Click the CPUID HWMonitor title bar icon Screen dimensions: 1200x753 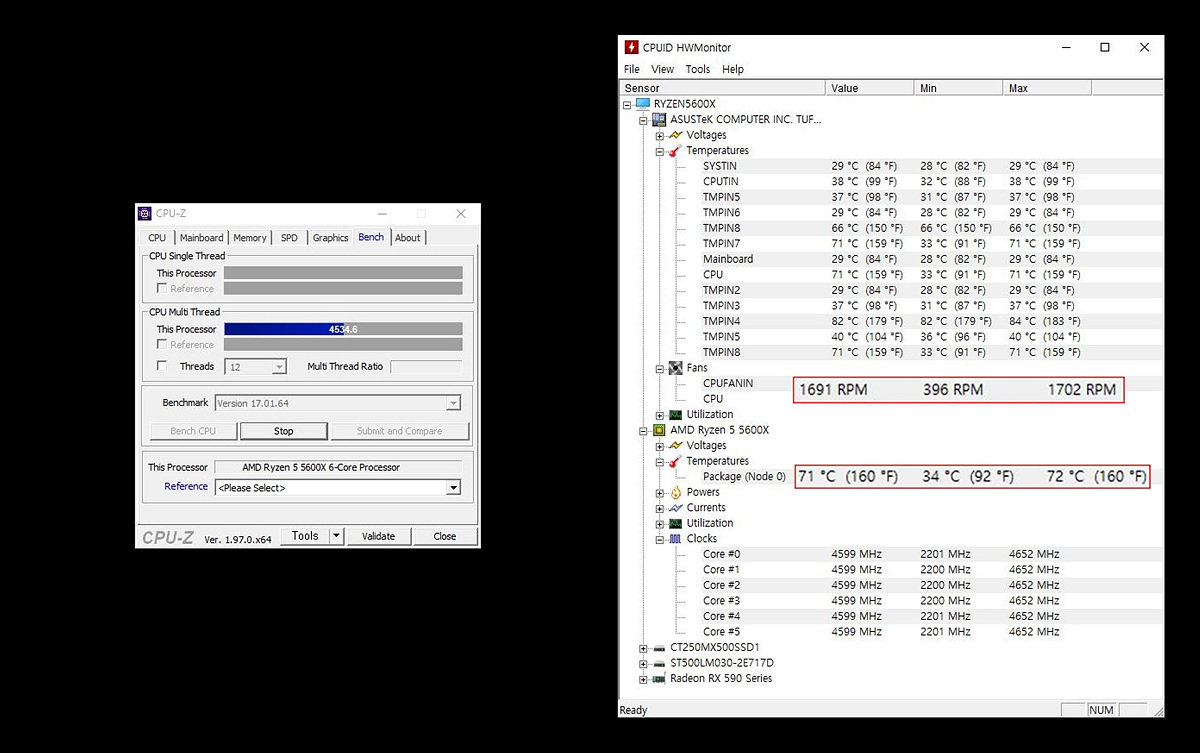click(632, 47)
